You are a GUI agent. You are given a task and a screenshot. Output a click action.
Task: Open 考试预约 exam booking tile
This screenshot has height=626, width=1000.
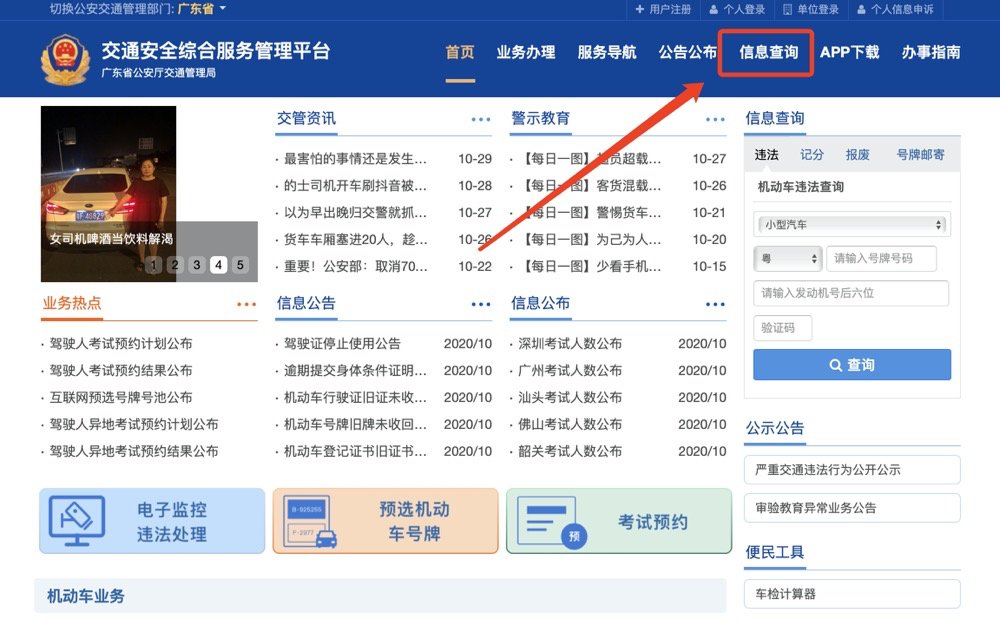pos(619,521)
